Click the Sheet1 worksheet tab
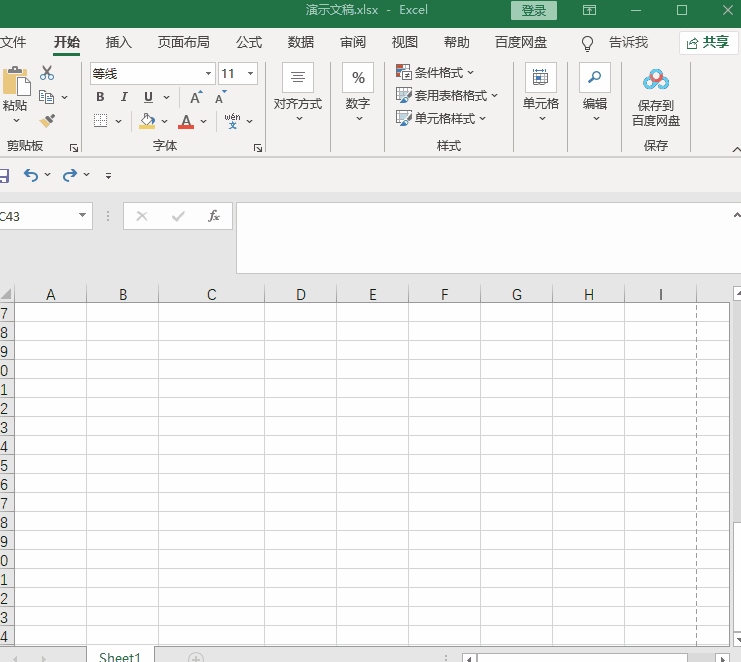Image resolution: width=741 pixels, height=662 pixels. point(120,656)
